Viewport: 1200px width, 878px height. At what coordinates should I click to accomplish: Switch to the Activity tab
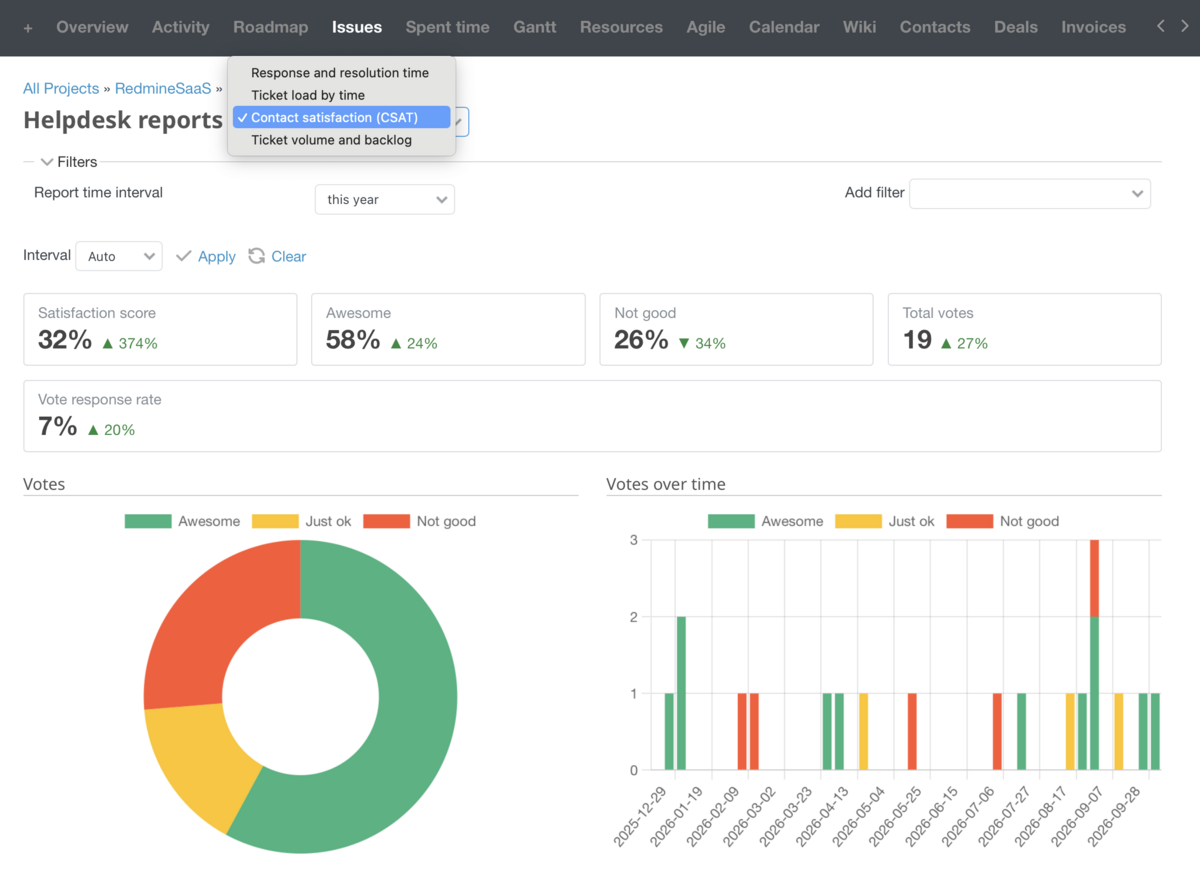coord(181,27)
